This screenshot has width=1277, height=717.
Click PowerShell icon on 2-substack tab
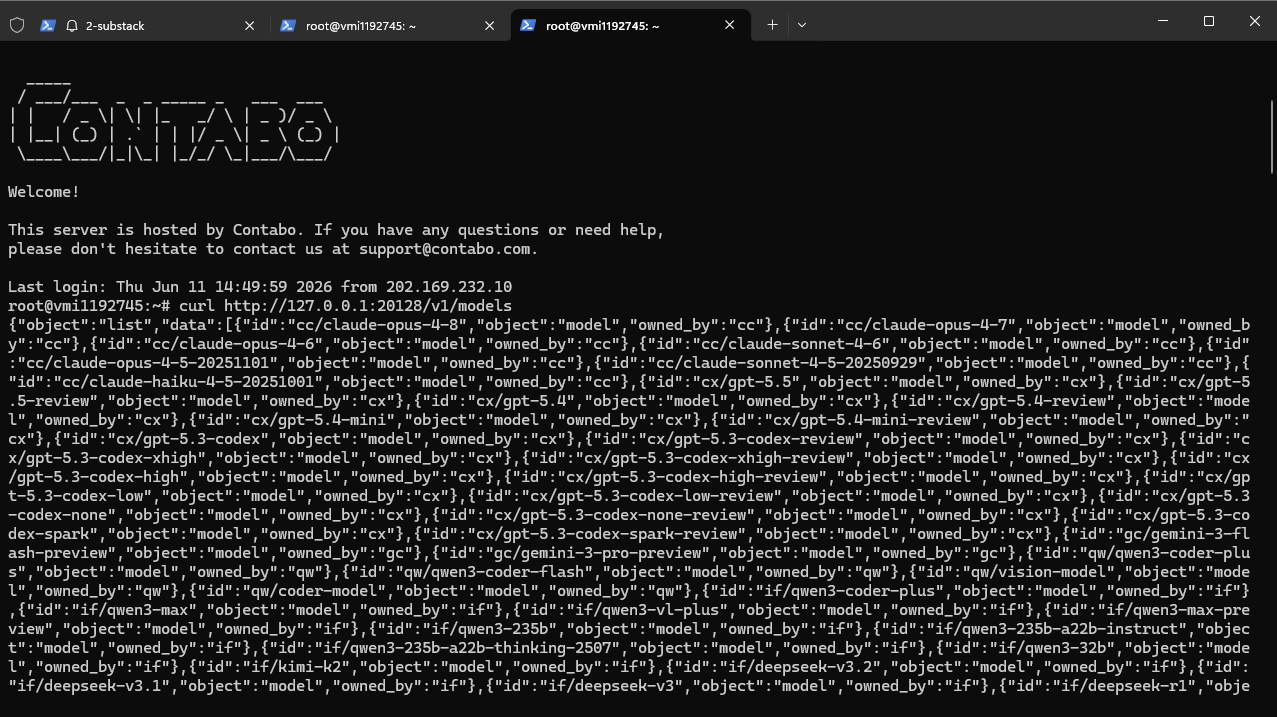point(47,26)
